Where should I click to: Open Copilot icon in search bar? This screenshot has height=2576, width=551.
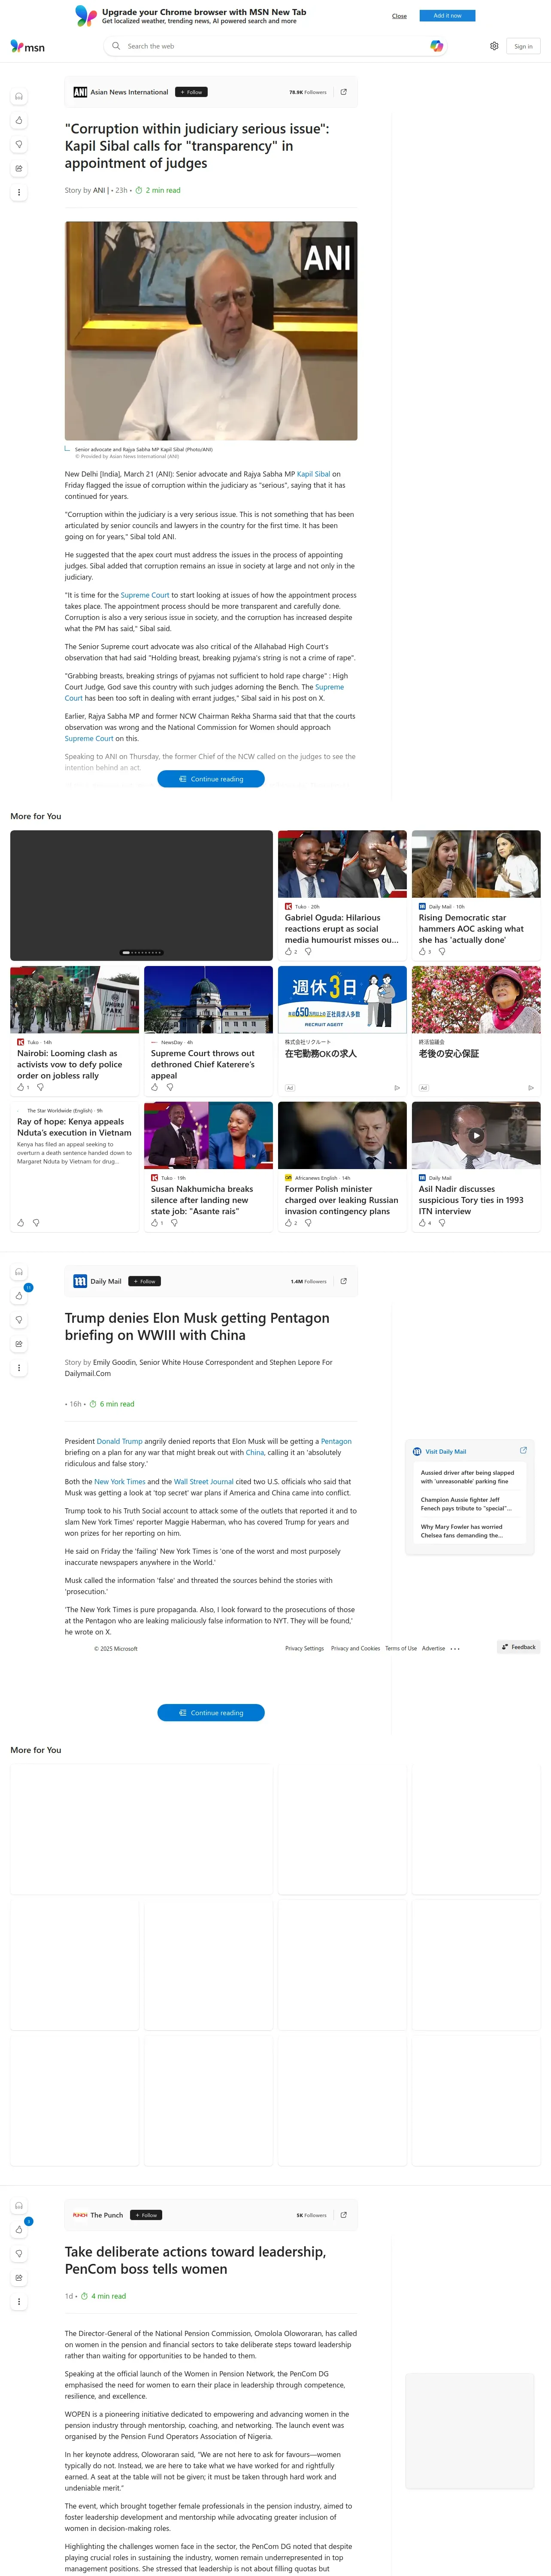pyautogui.click(x=436, y=46)
